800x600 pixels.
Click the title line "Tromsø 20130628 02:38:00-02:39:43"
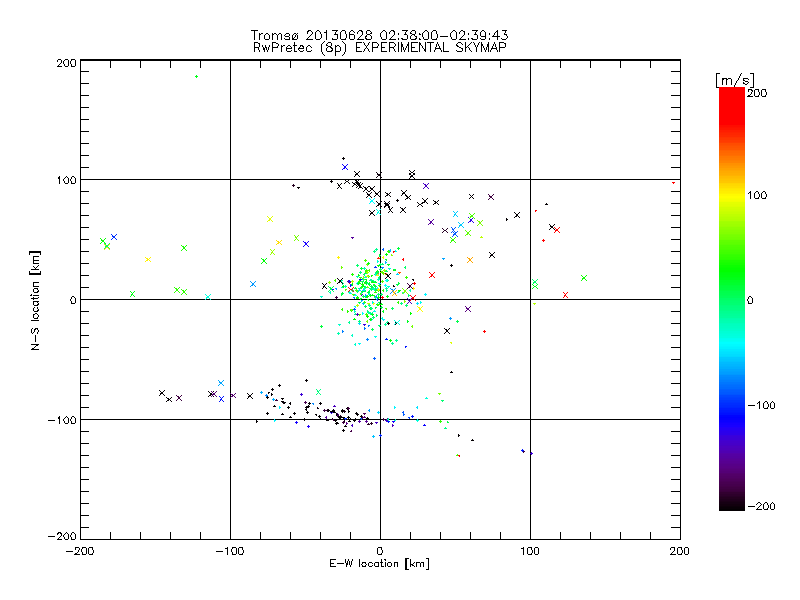pos(379,35)
